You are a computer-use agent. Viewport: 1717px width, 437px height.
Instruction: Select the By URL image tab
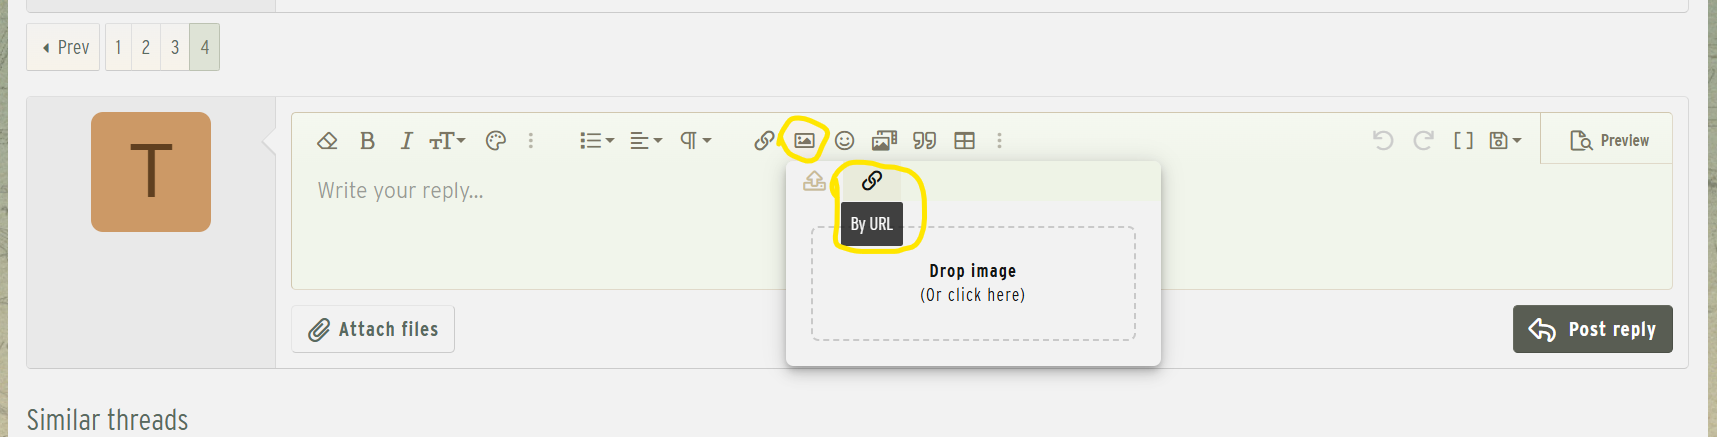(872, 181)
